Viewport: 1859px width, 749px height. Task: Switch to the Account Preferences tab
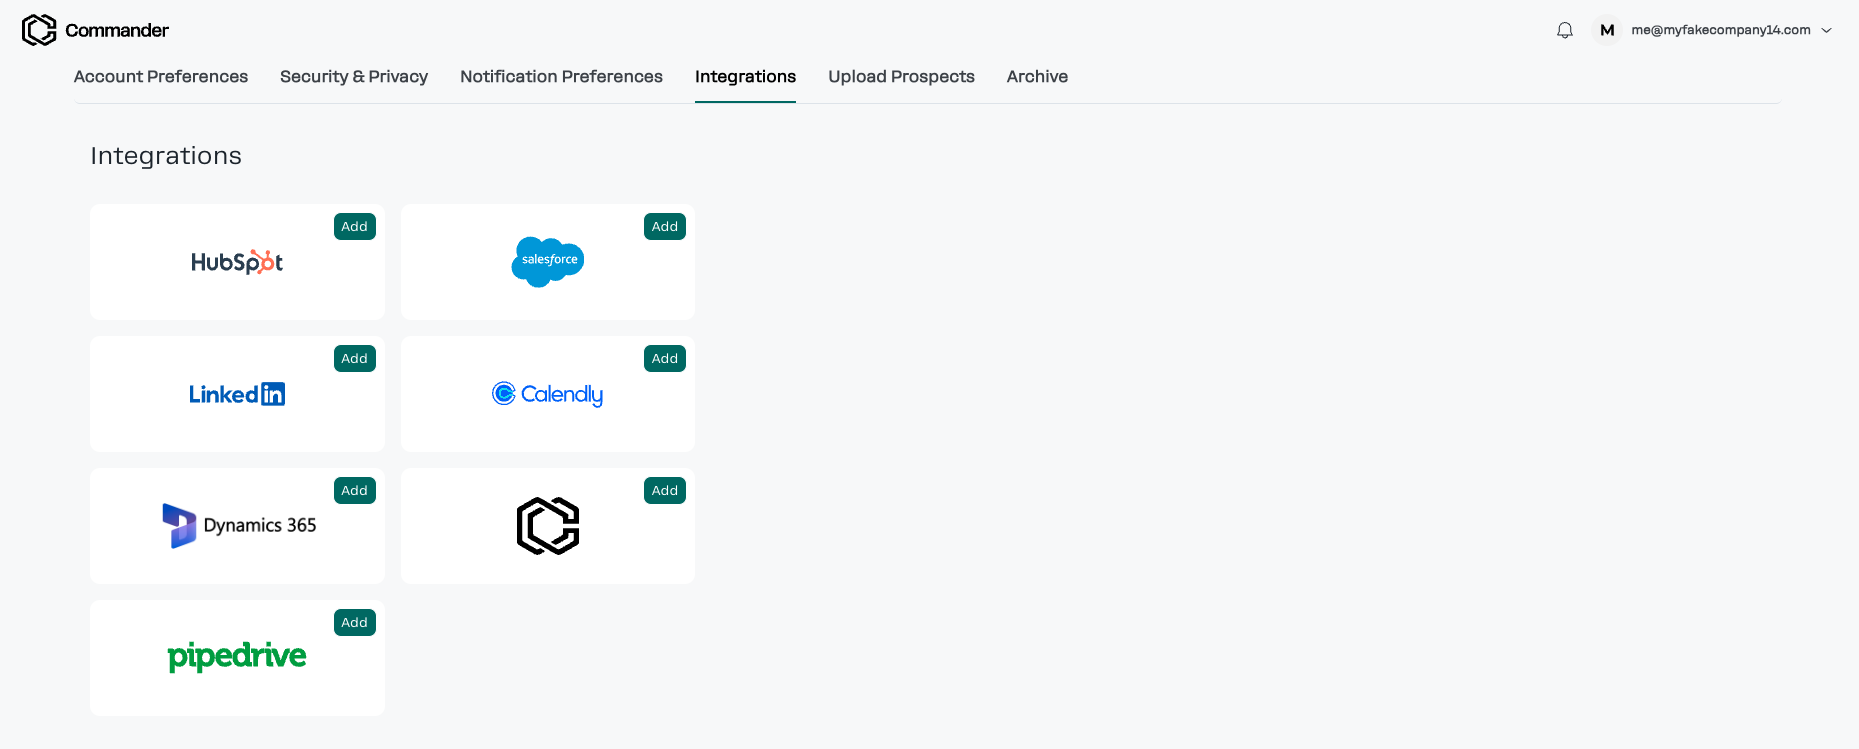(x=160, y=76)
